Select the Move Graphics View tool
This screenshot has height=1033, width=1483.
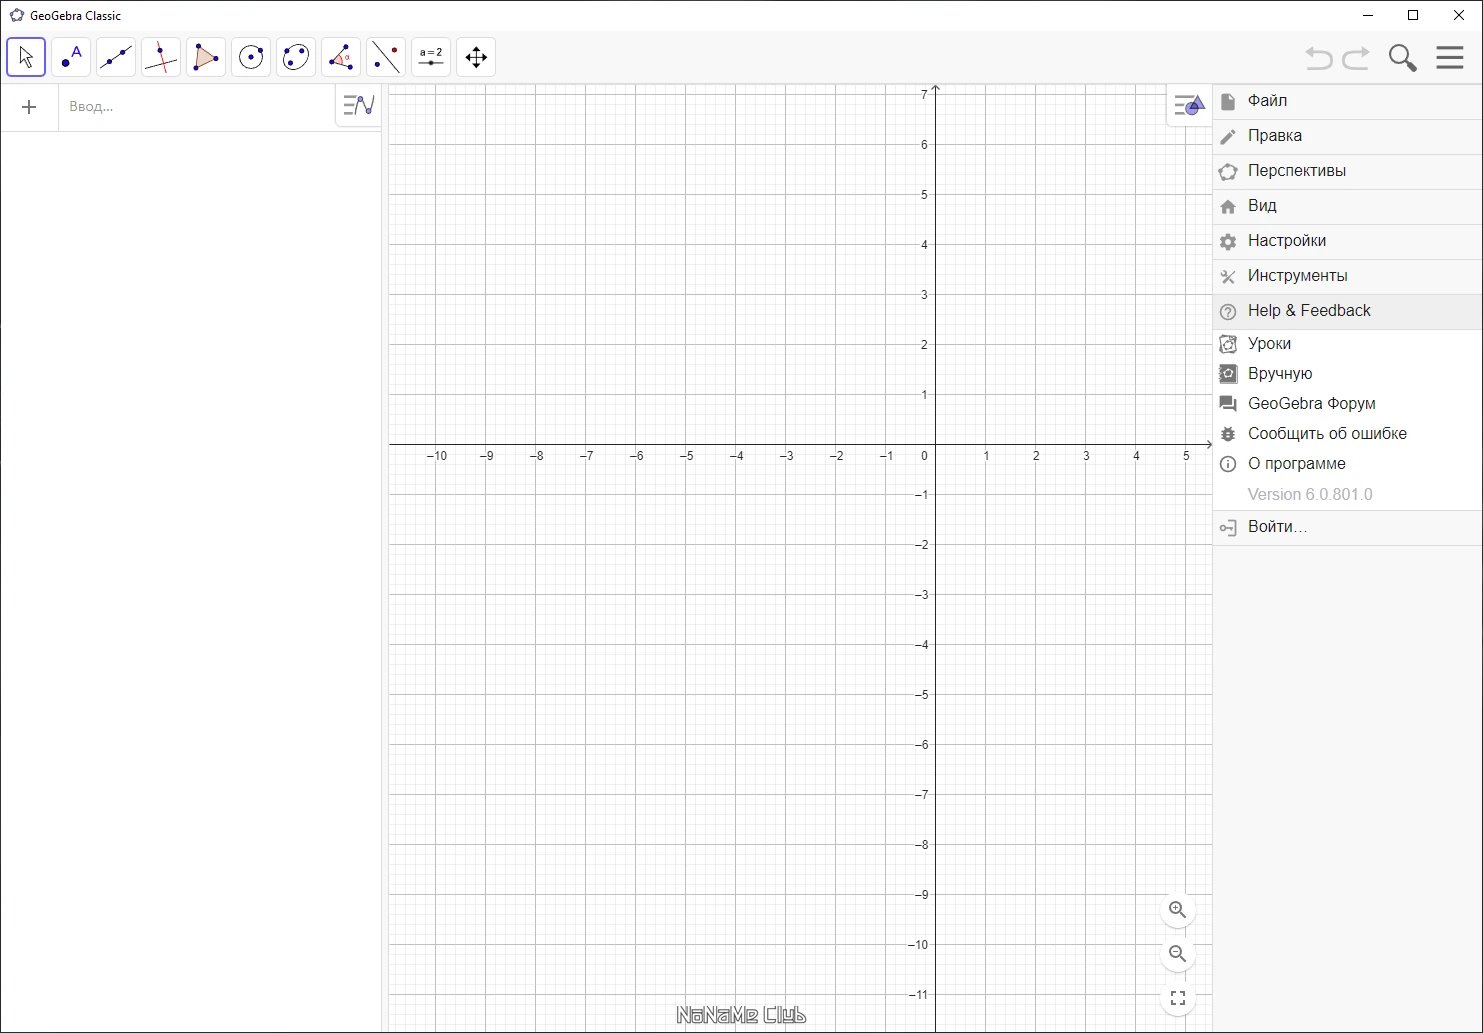tap(476, 57)
